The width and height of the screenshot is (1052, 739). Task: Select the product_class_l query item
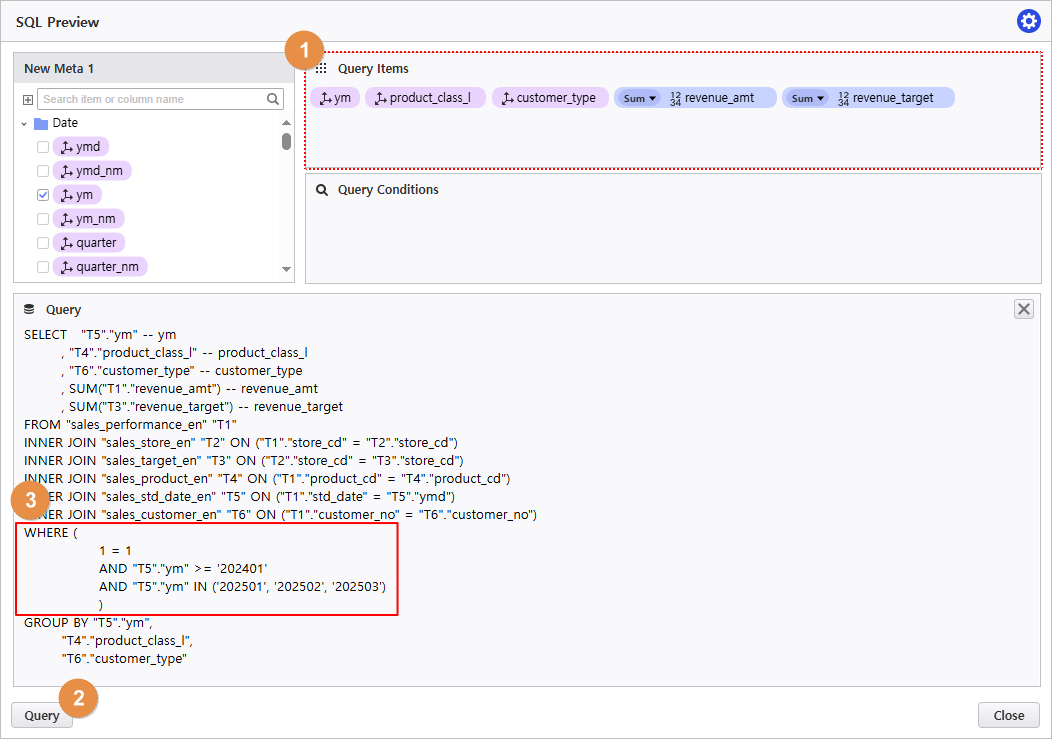pos(425,98)
